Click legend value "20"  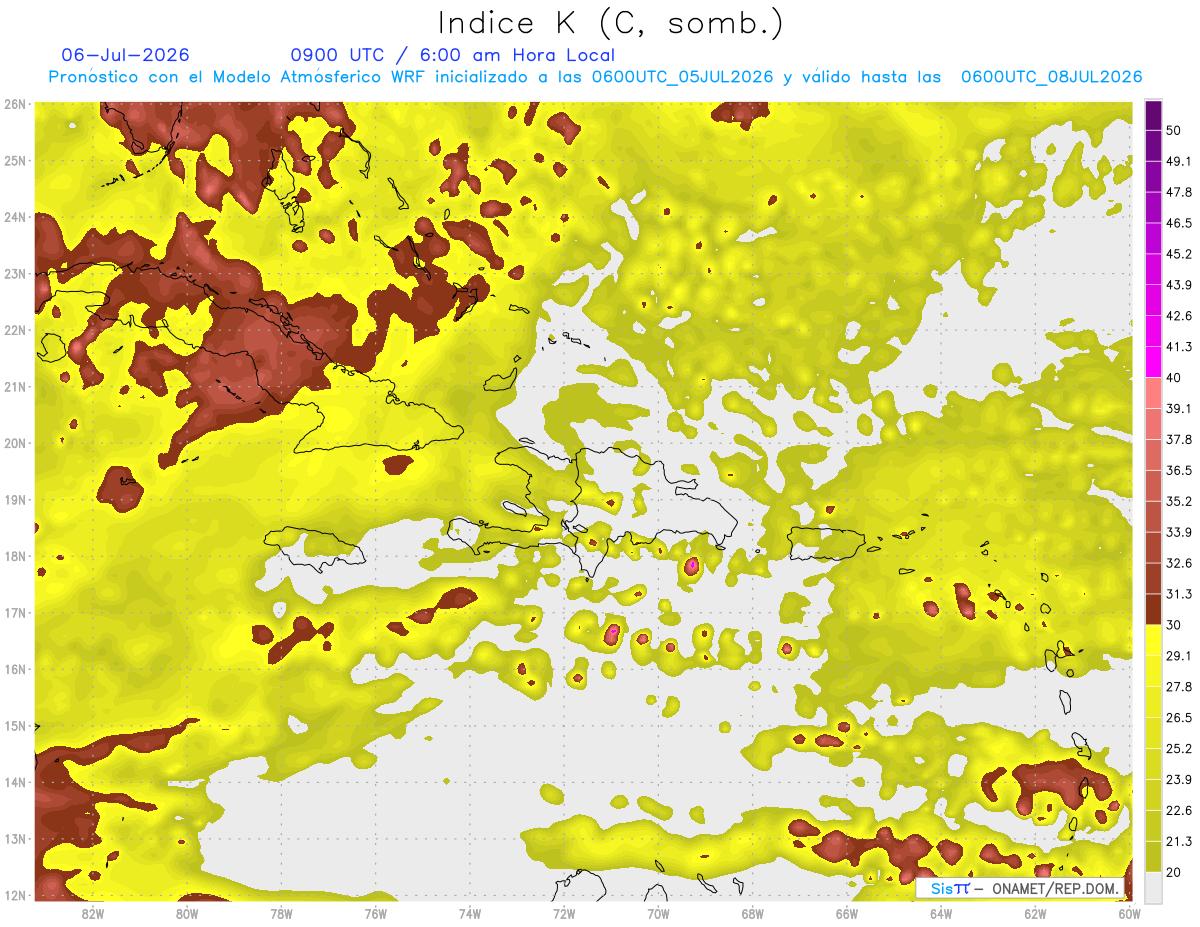[x=1174, y=872]
